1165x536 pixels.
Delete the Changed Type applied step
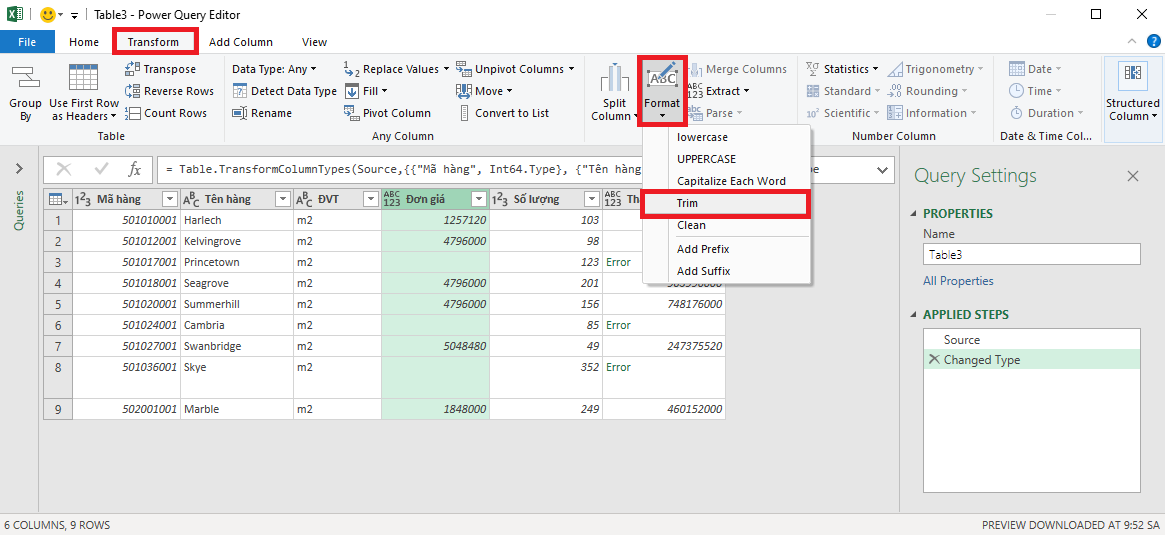934,360
